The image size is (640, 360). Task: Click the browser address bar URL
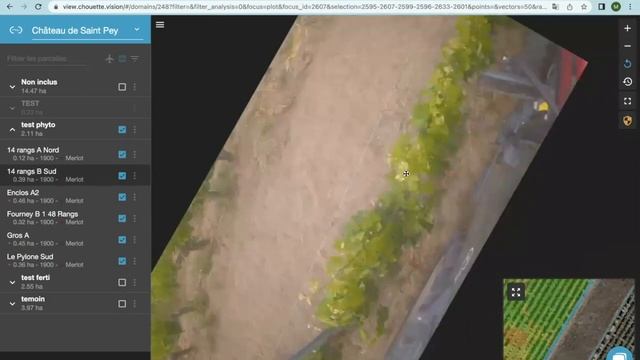pyautogui.click(x=304, y=7)
